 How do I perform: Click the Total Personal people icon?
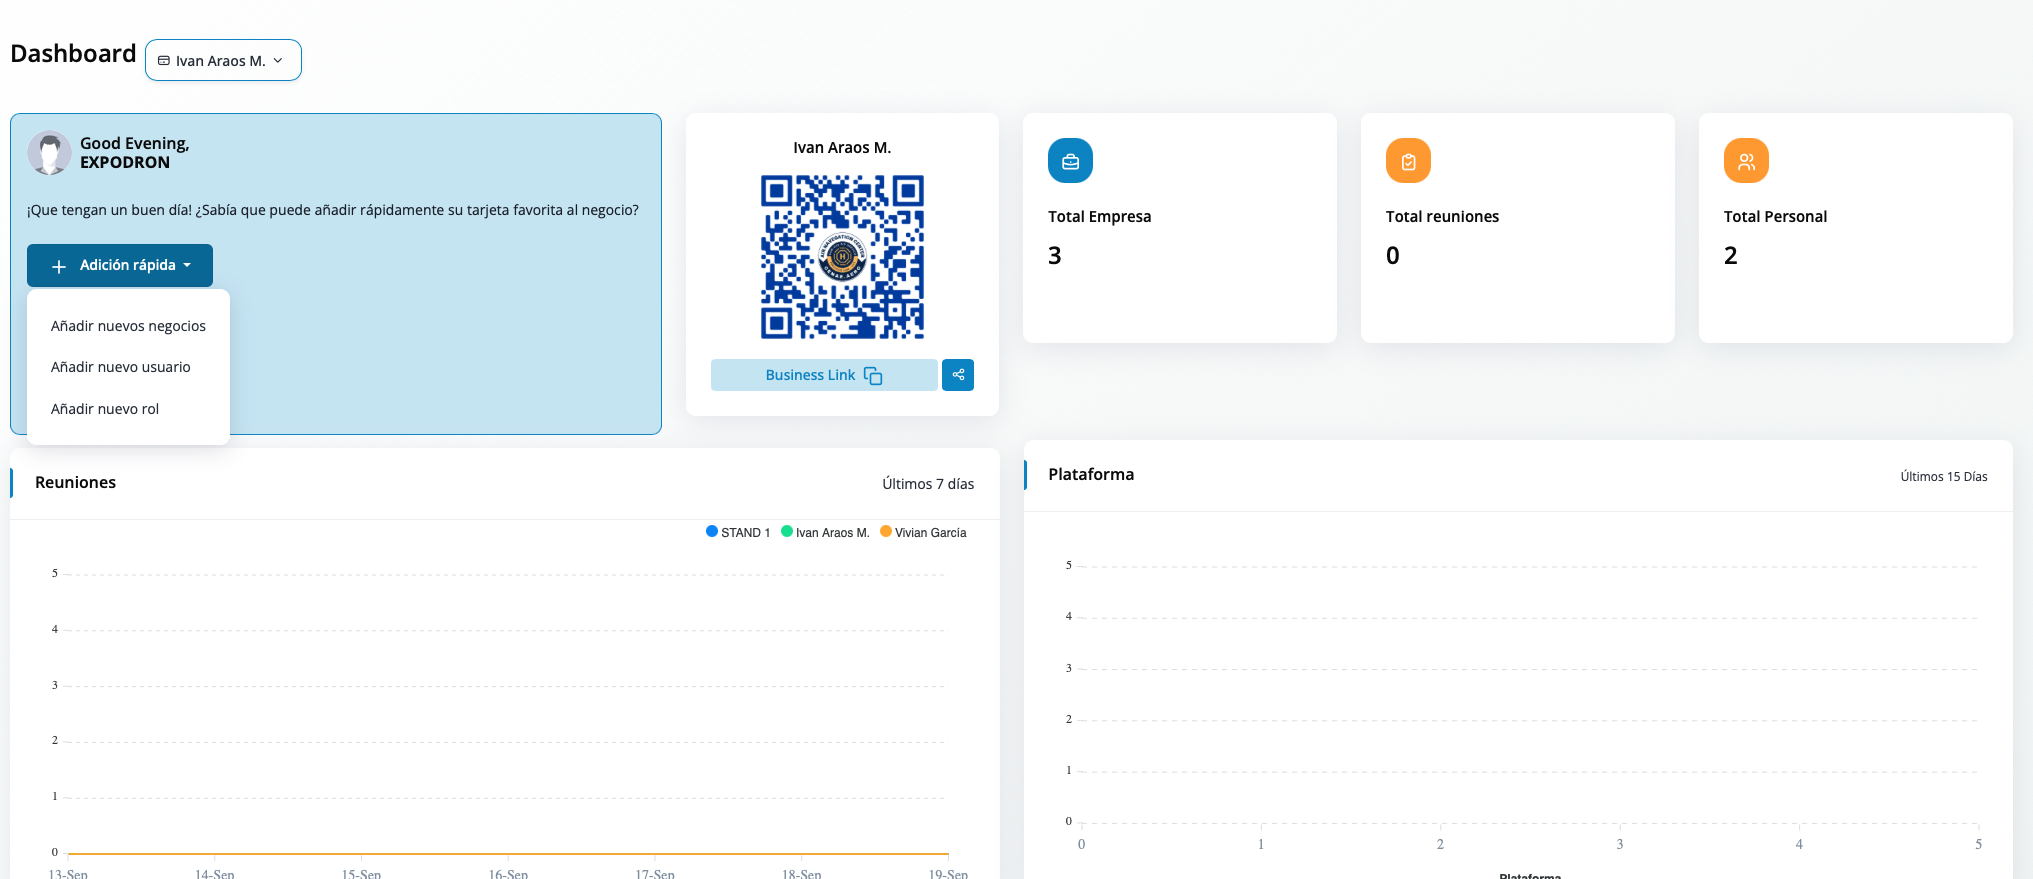[1746, 161]
